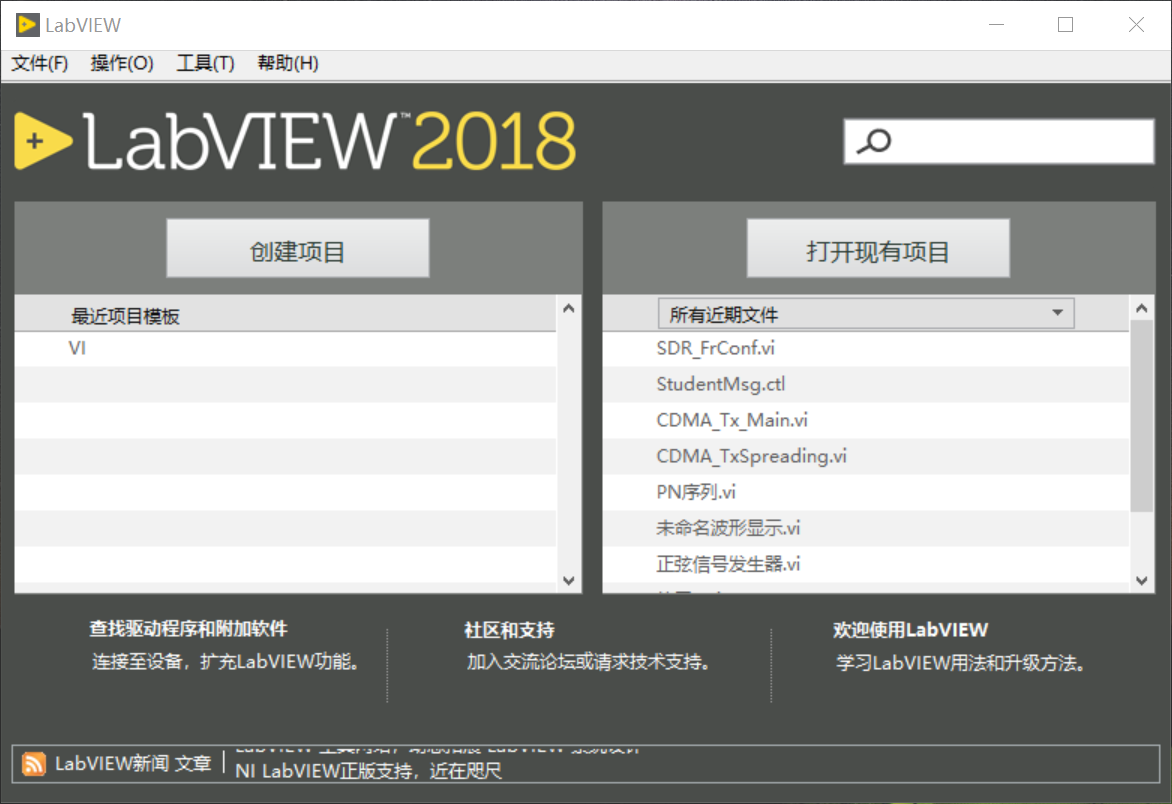The height and width of the screenshot is (804, 1172).
Task: Click 社区和支持 link
Action: 509,631
